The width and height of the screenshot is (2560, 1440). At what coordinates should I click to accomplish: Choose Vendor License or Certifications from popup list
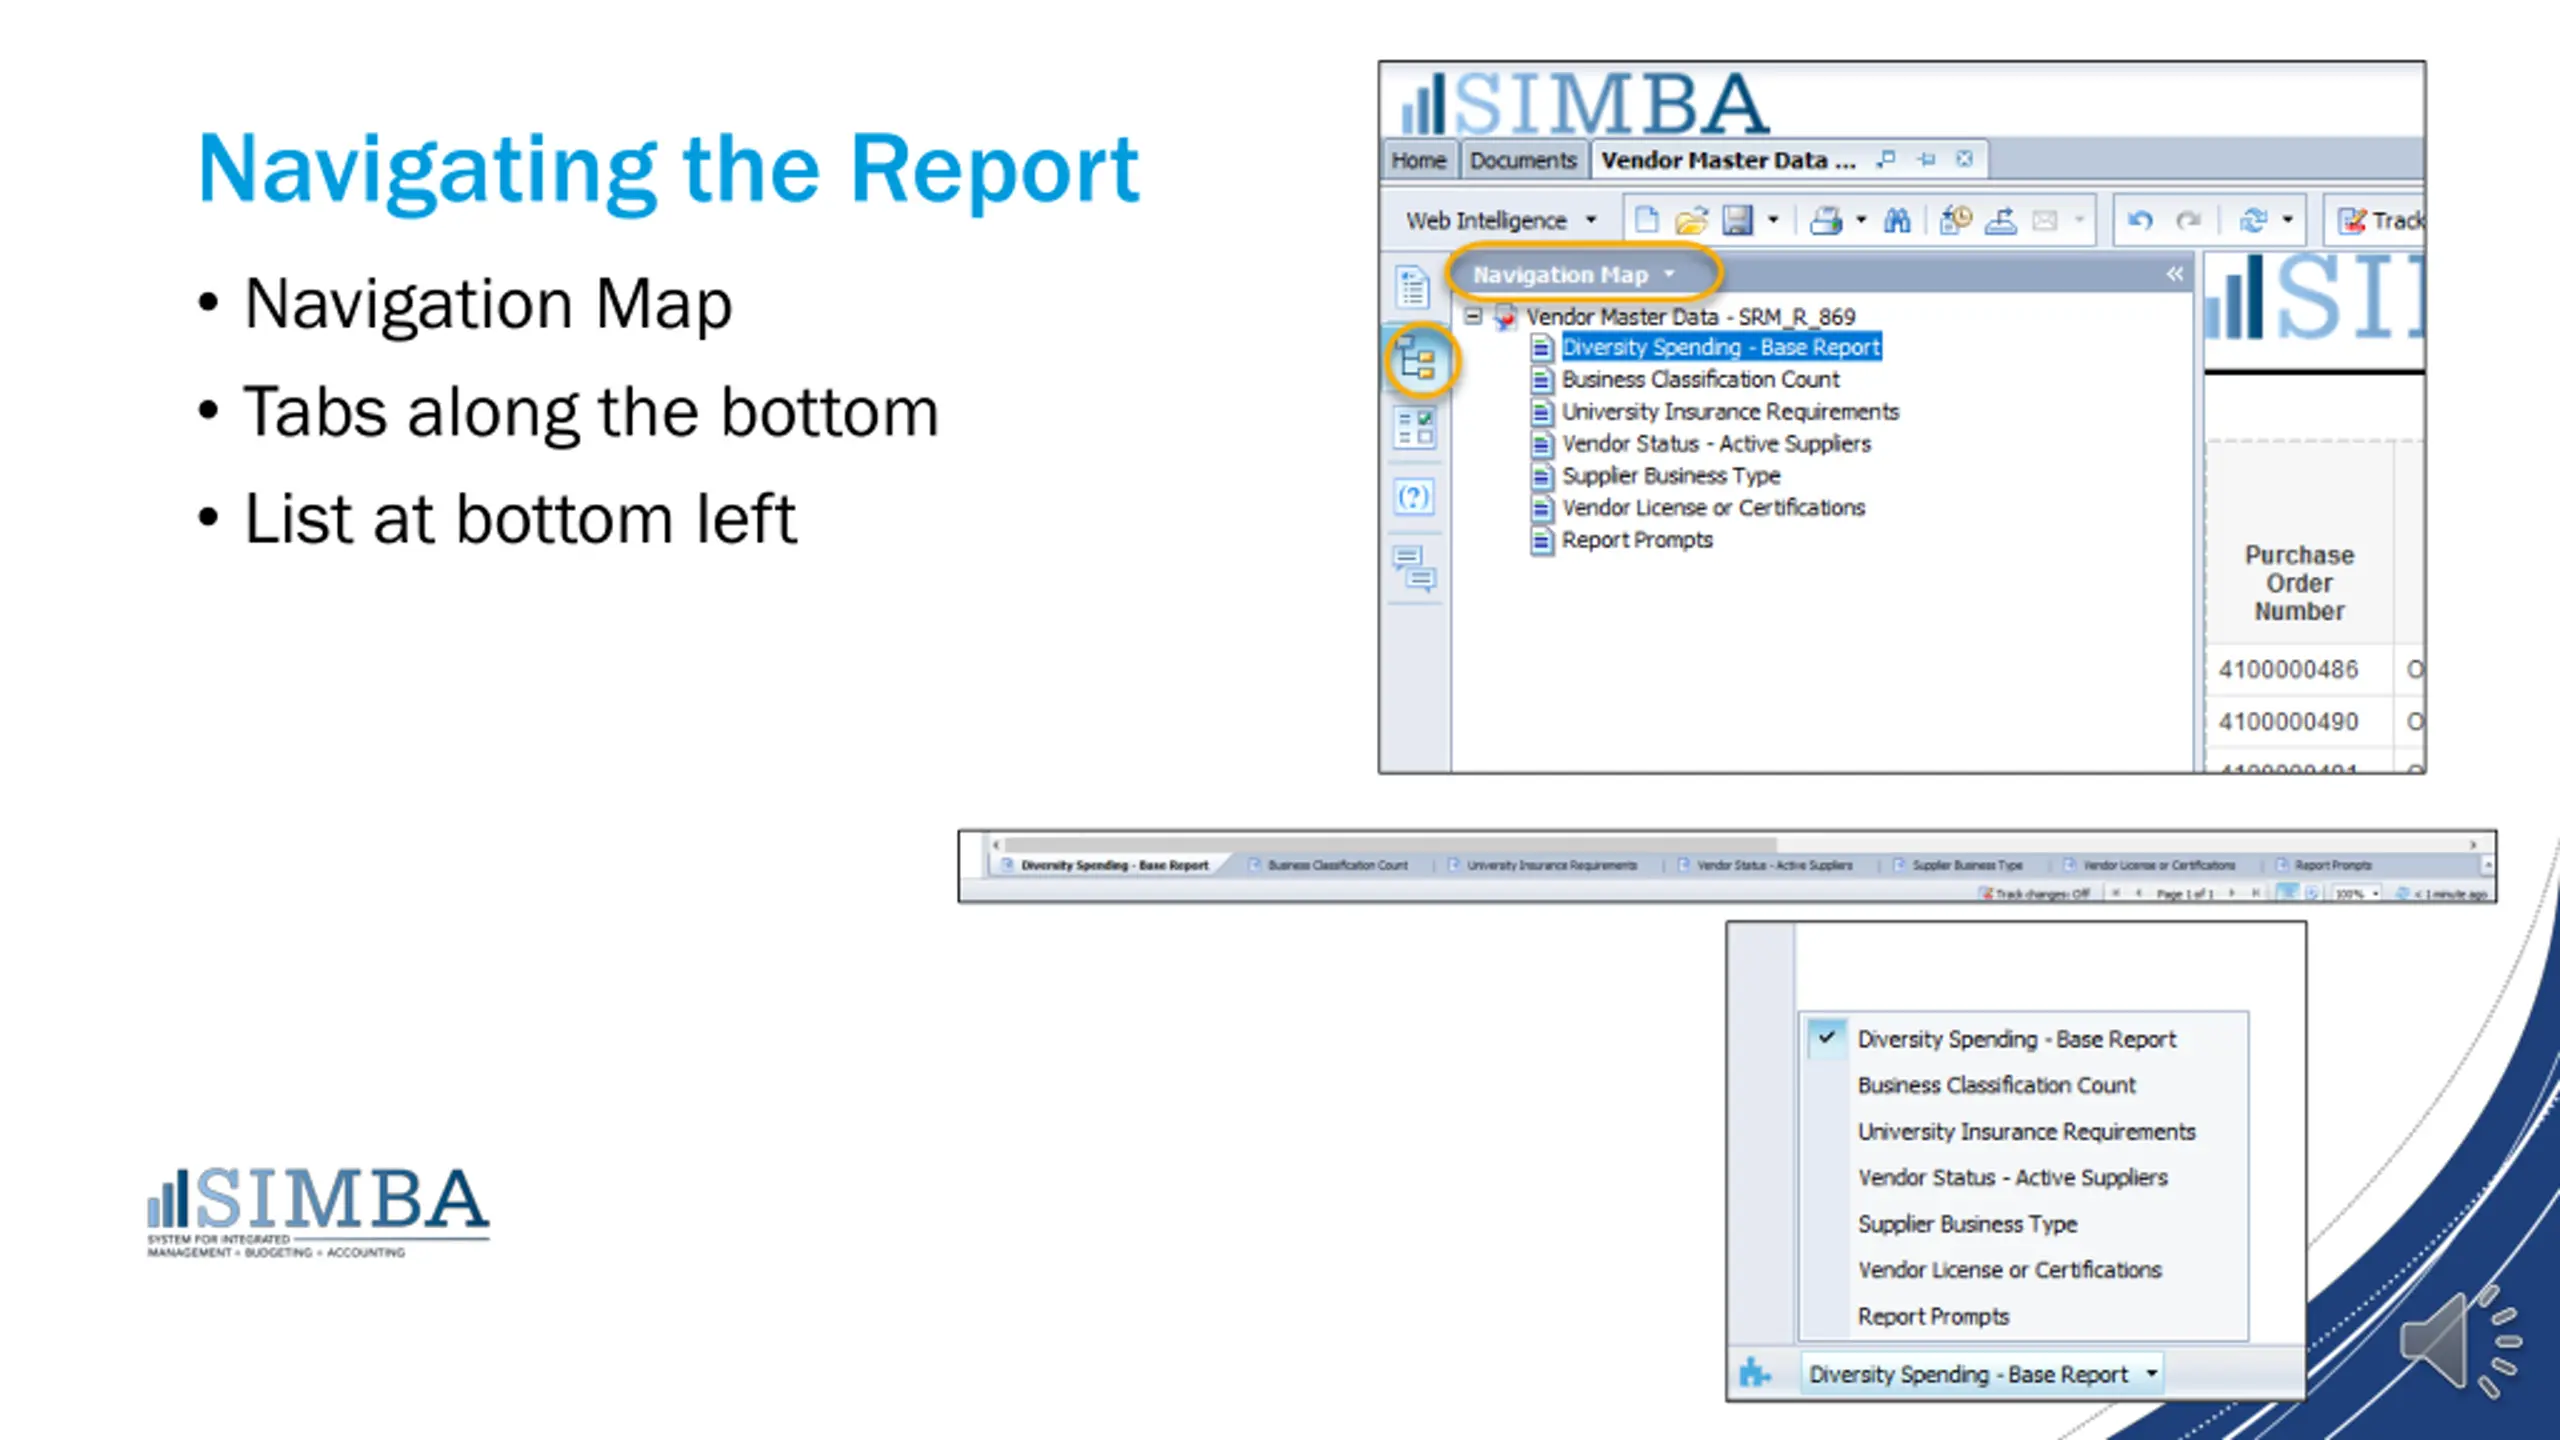[x=2009, y=1270]
